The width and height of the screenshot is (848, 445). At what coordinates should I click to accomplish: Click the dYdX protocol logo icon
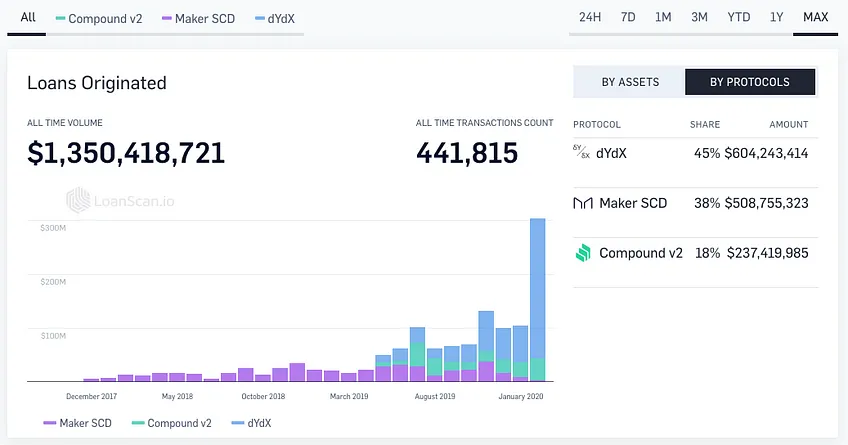click(581, 152)
